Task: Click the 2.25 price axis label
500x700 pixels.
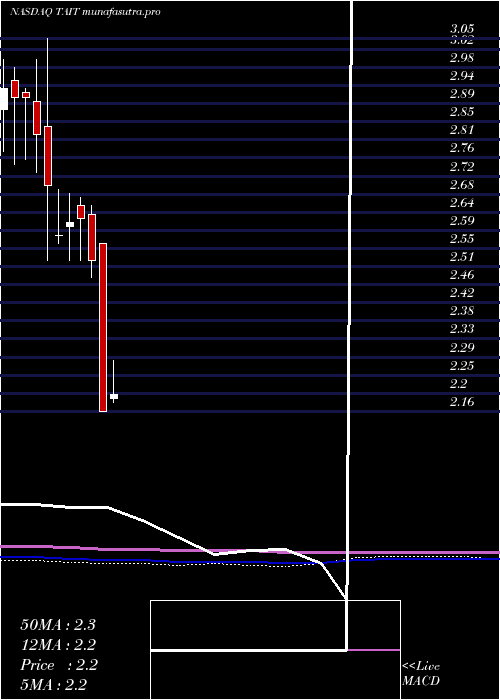Action: pyautogui.click(x=462, y=366)
